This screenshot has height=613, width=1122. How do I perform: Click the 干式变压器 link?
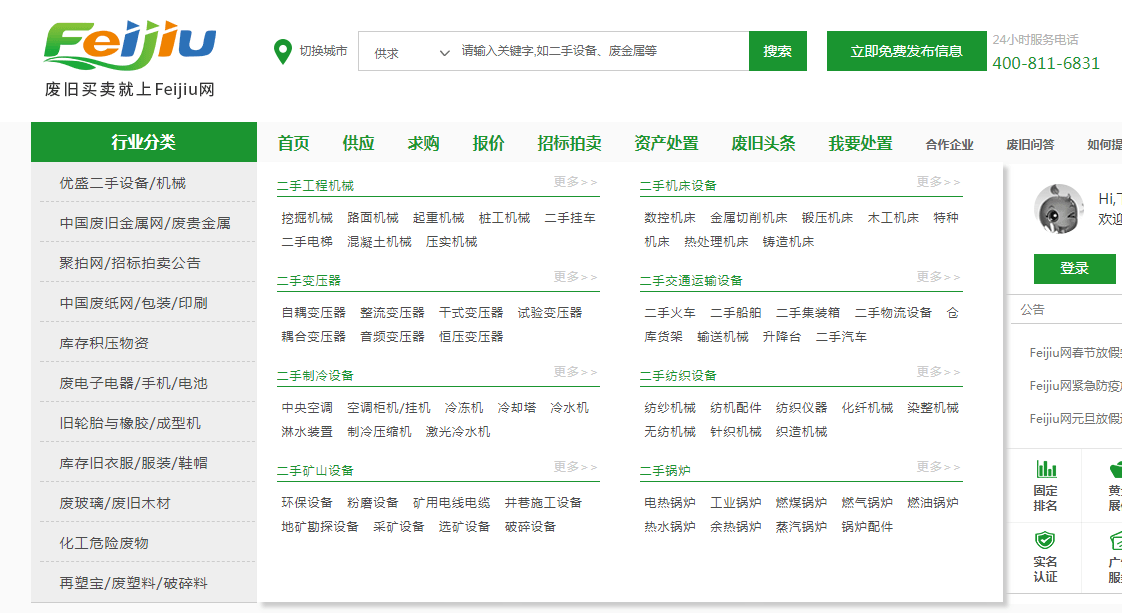coord(471,313)
